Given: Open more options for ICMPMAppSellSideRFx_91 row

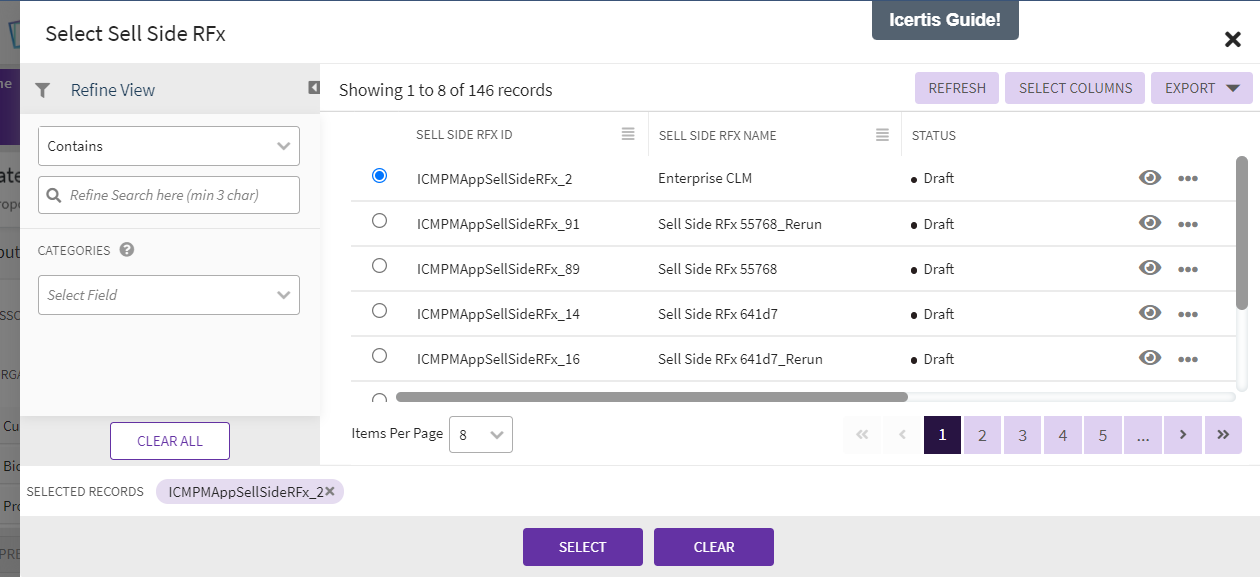Looking at the screenshot, I should (1188, 224).
